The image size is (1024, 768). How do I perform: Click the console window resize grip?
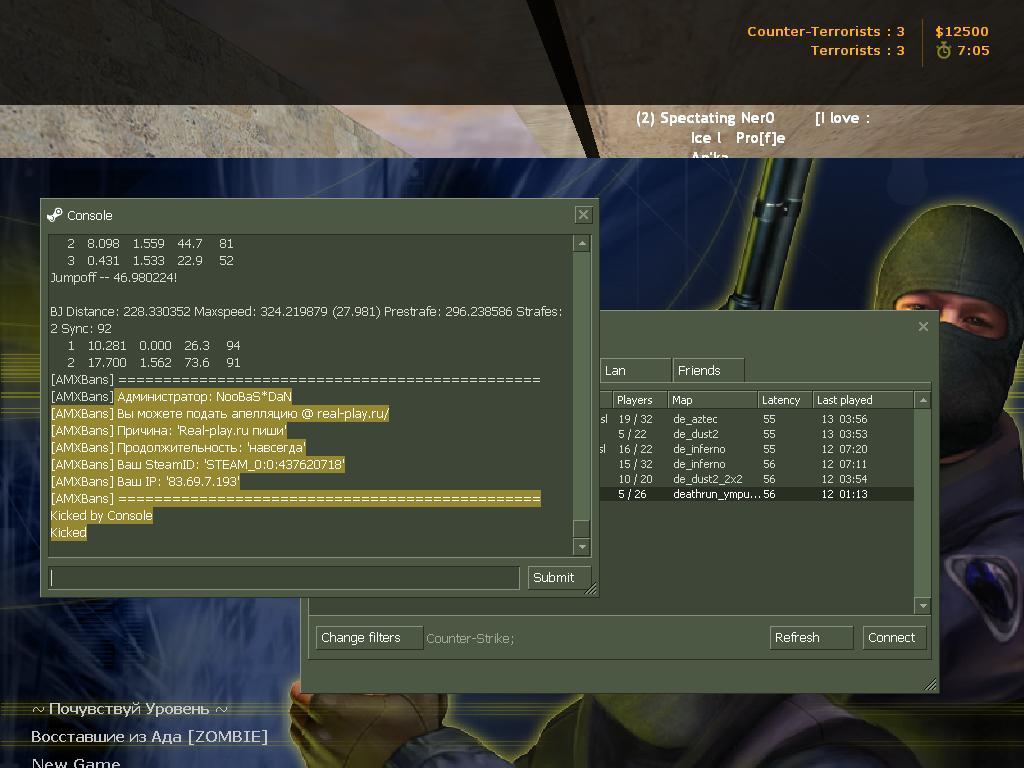click(591, 589)
